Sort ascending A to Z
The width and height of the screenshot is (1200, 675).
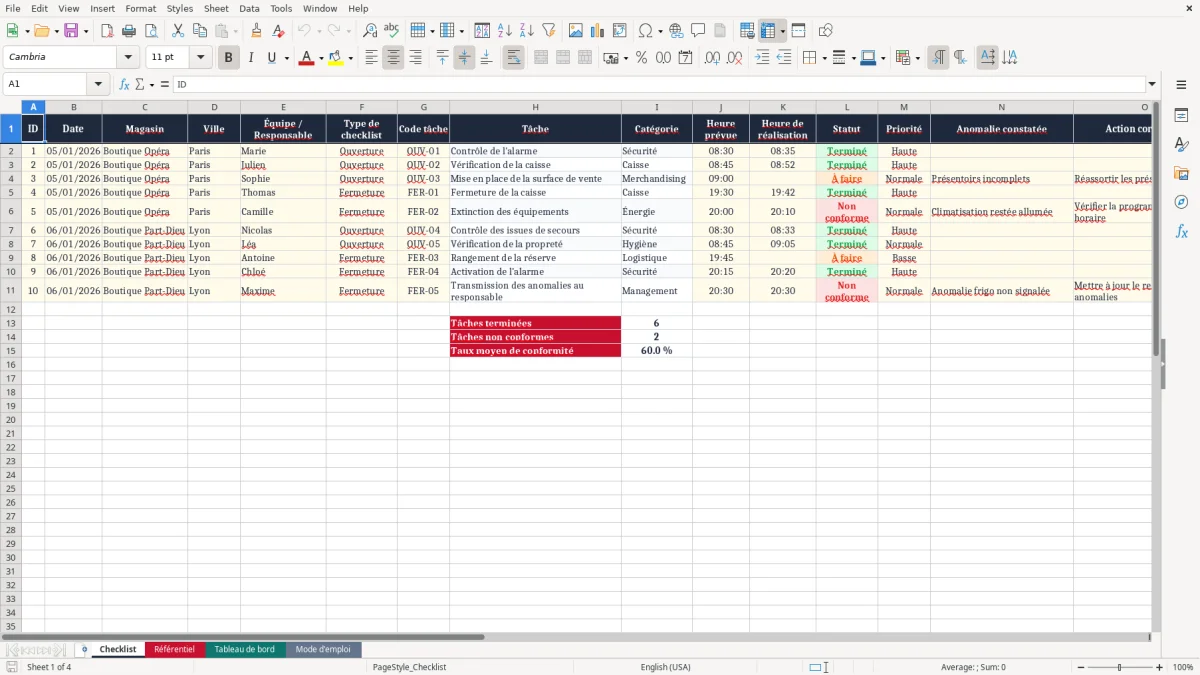[x=505, y=31]
